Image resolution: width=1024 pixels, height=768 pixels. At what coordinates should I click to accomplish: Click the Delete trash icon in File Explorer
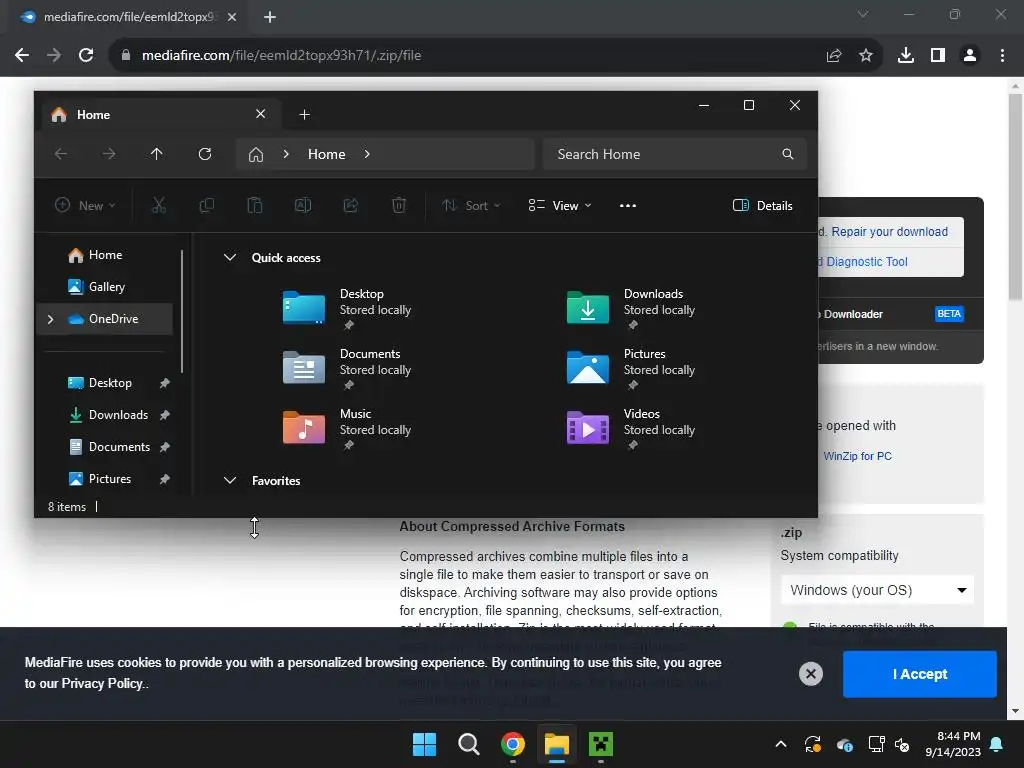pyautogui.click(x=399, y=206)
